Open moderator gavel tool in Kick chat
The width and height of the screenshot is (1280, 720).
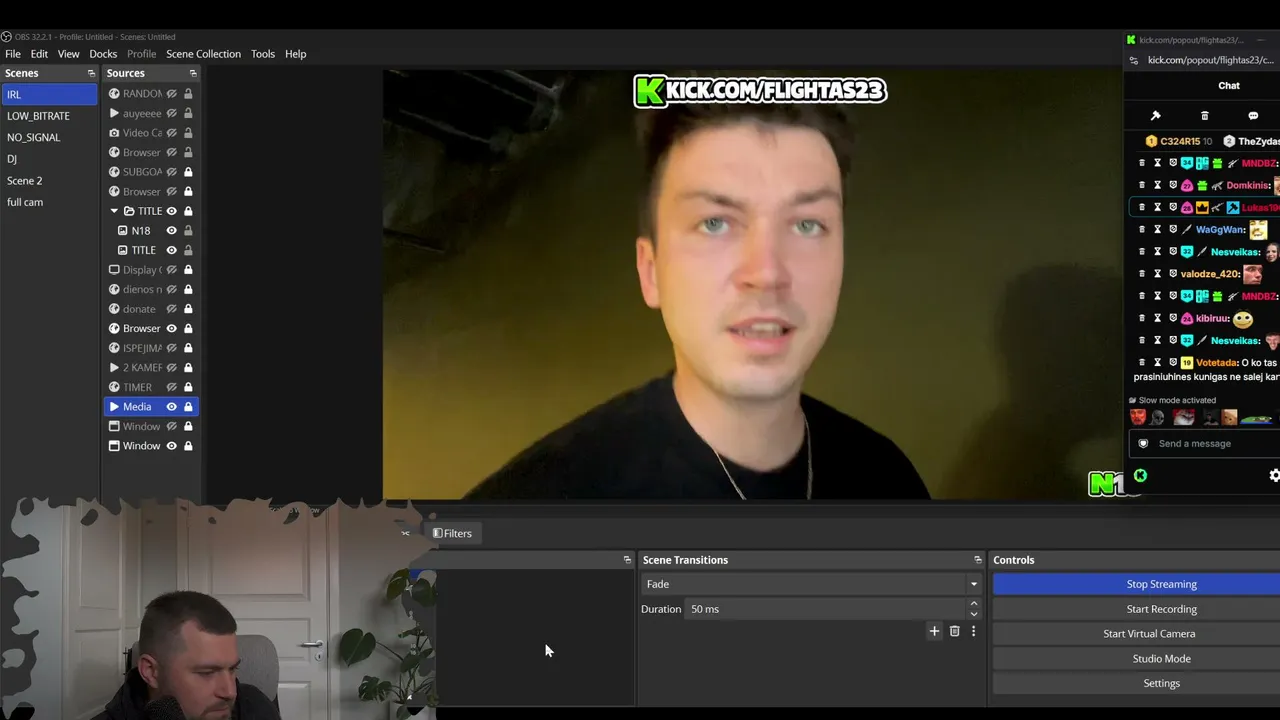tap(1155, 116)
